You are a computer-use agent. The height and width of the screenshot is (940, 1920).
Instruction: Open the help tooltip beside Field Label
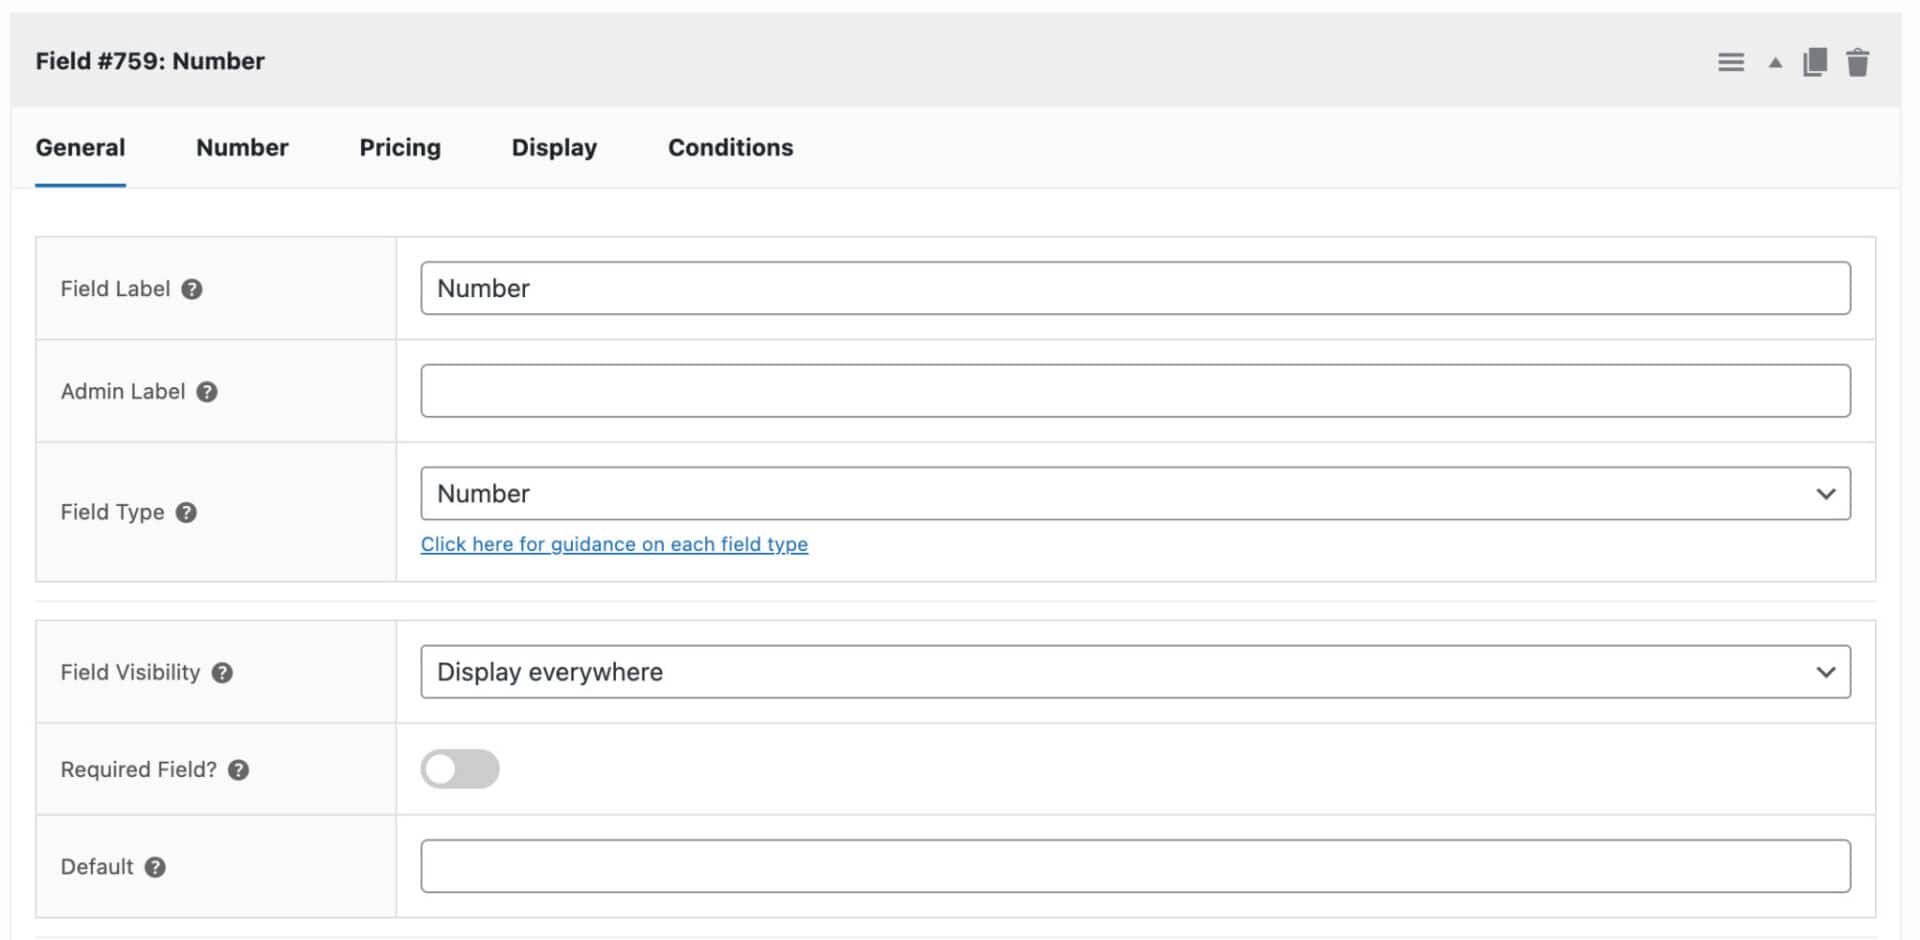pyautogui.click(x=191, y=289)
